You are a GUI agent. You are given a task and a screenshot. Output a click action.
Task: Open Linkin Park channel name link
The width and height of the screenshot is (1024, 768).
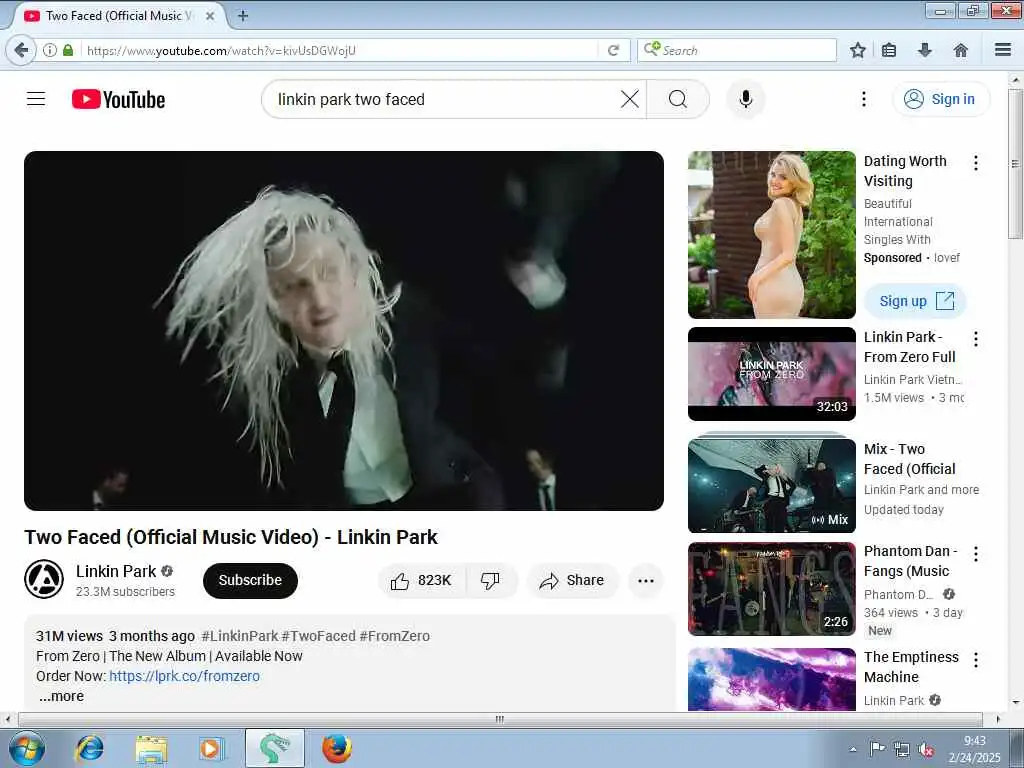point(116,571)
